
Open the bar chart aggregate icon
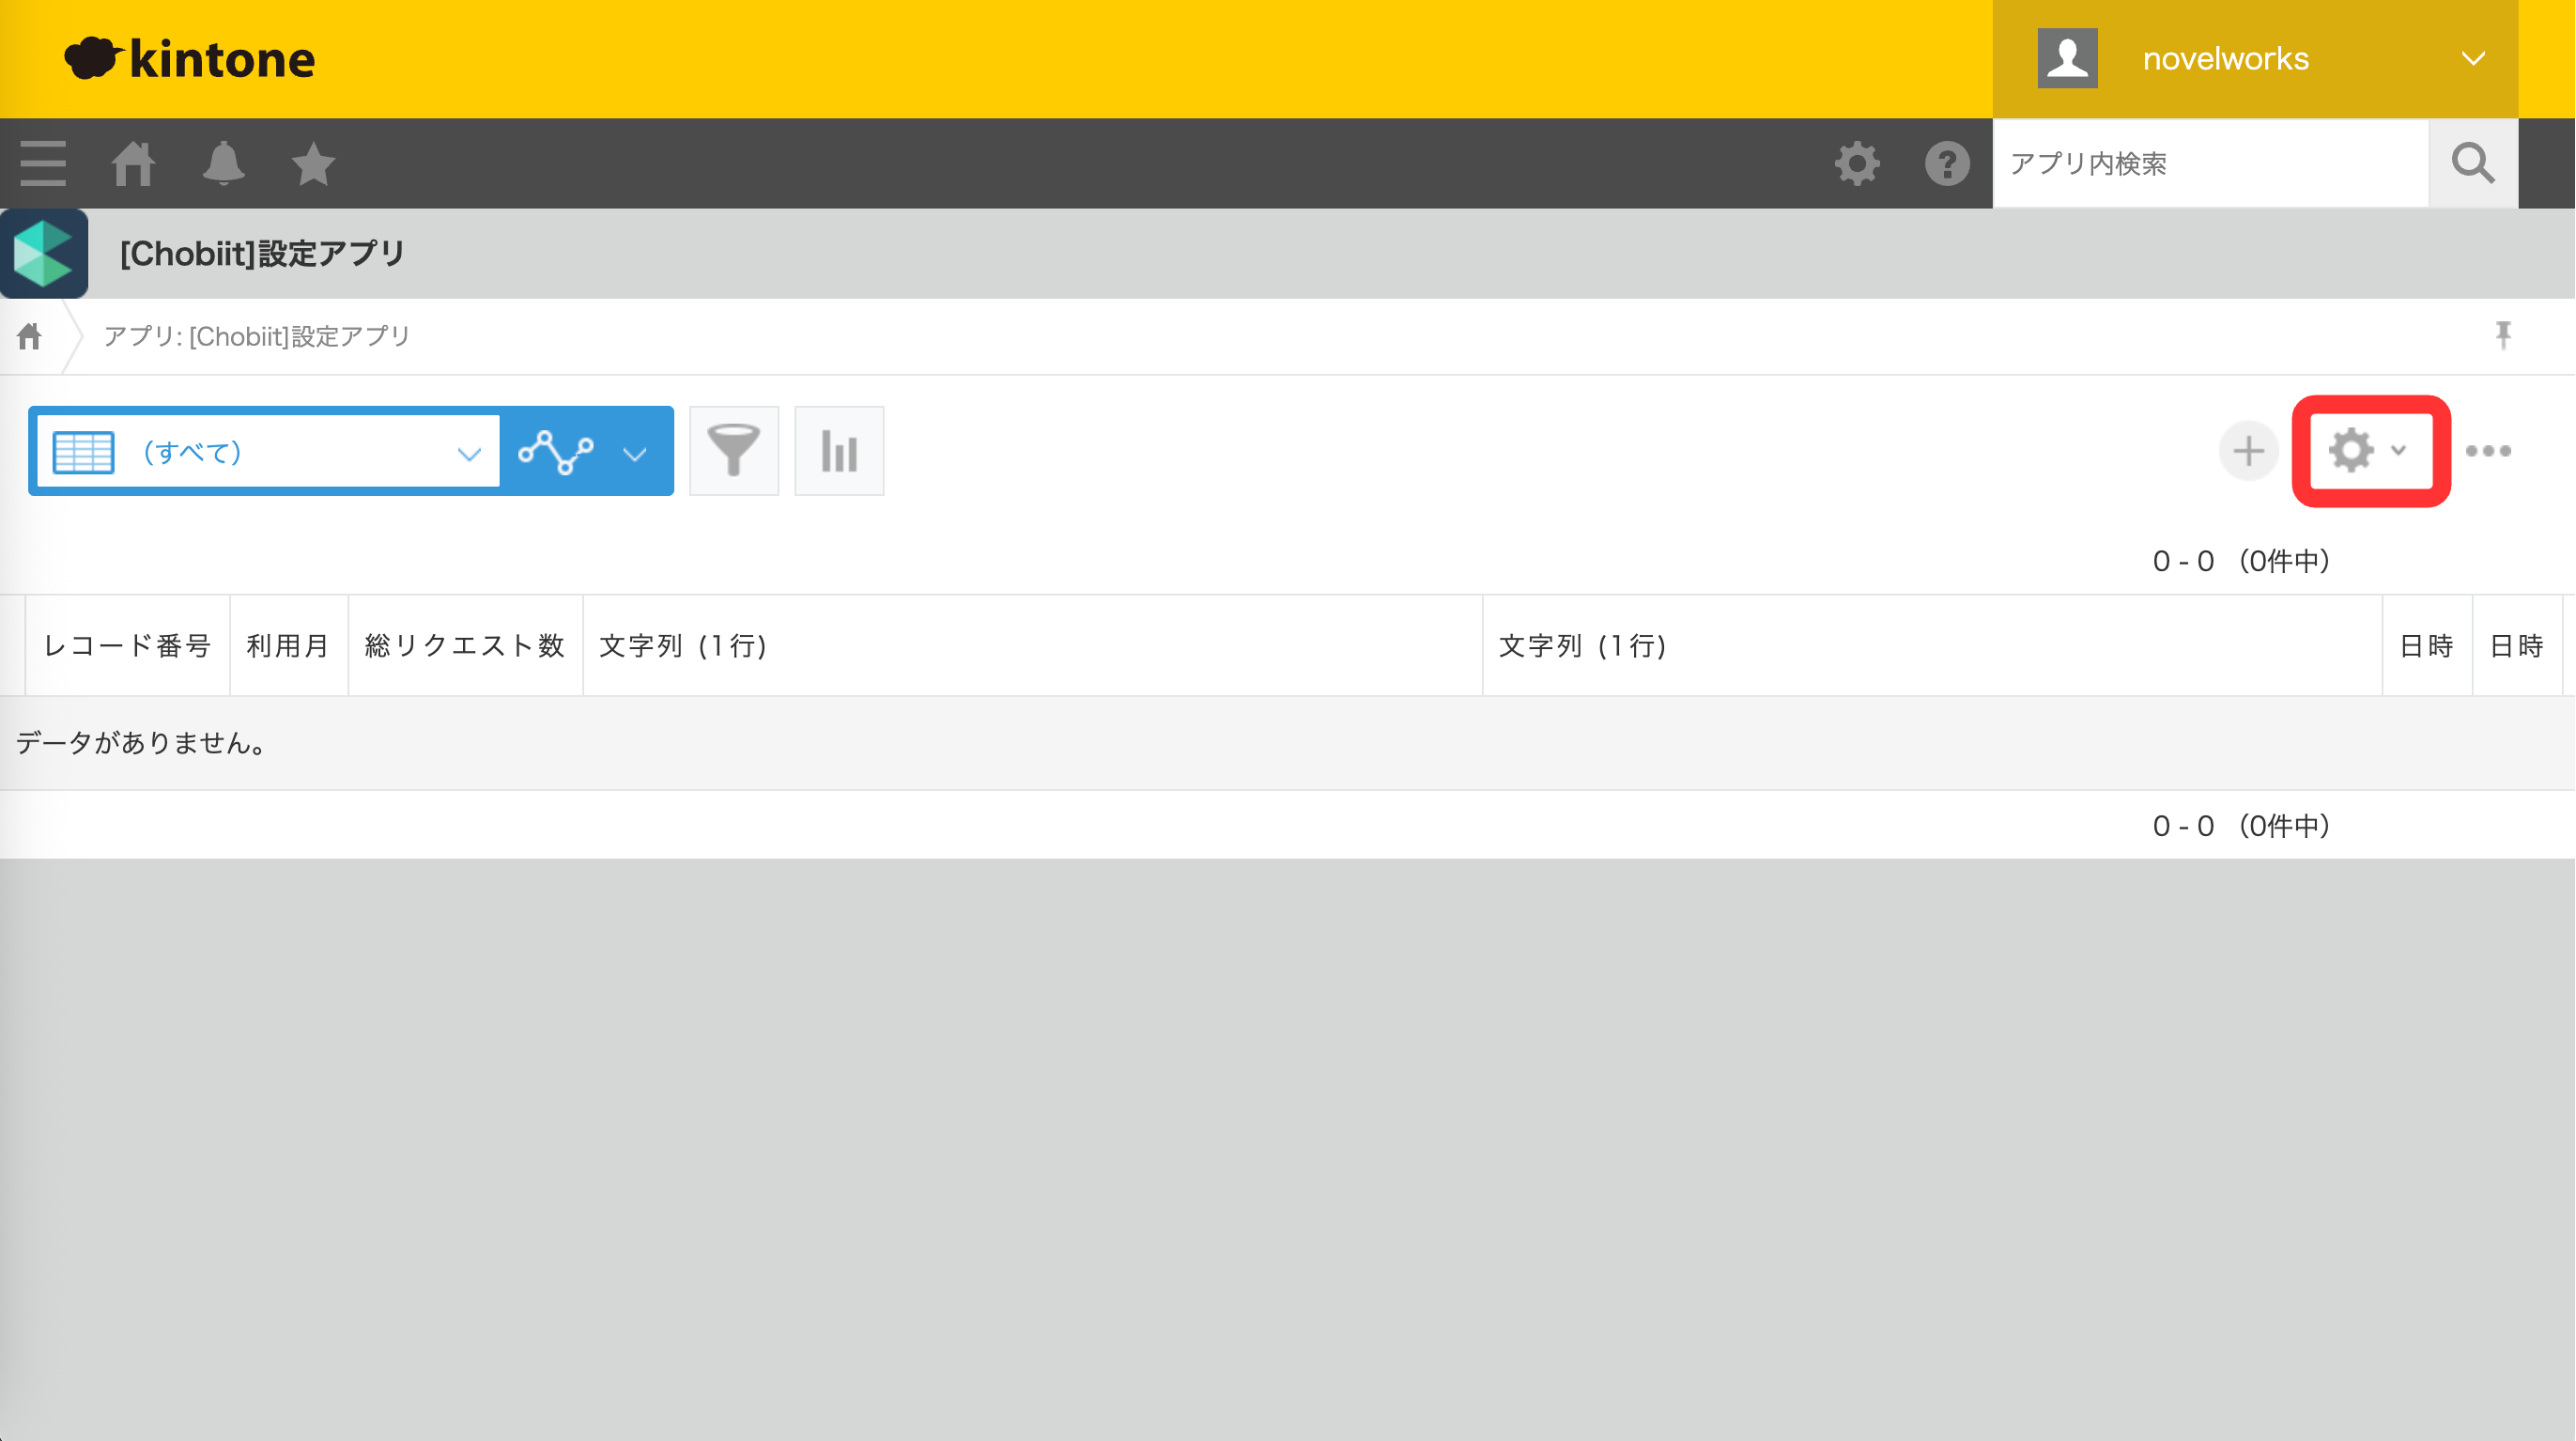click(839, 451)
